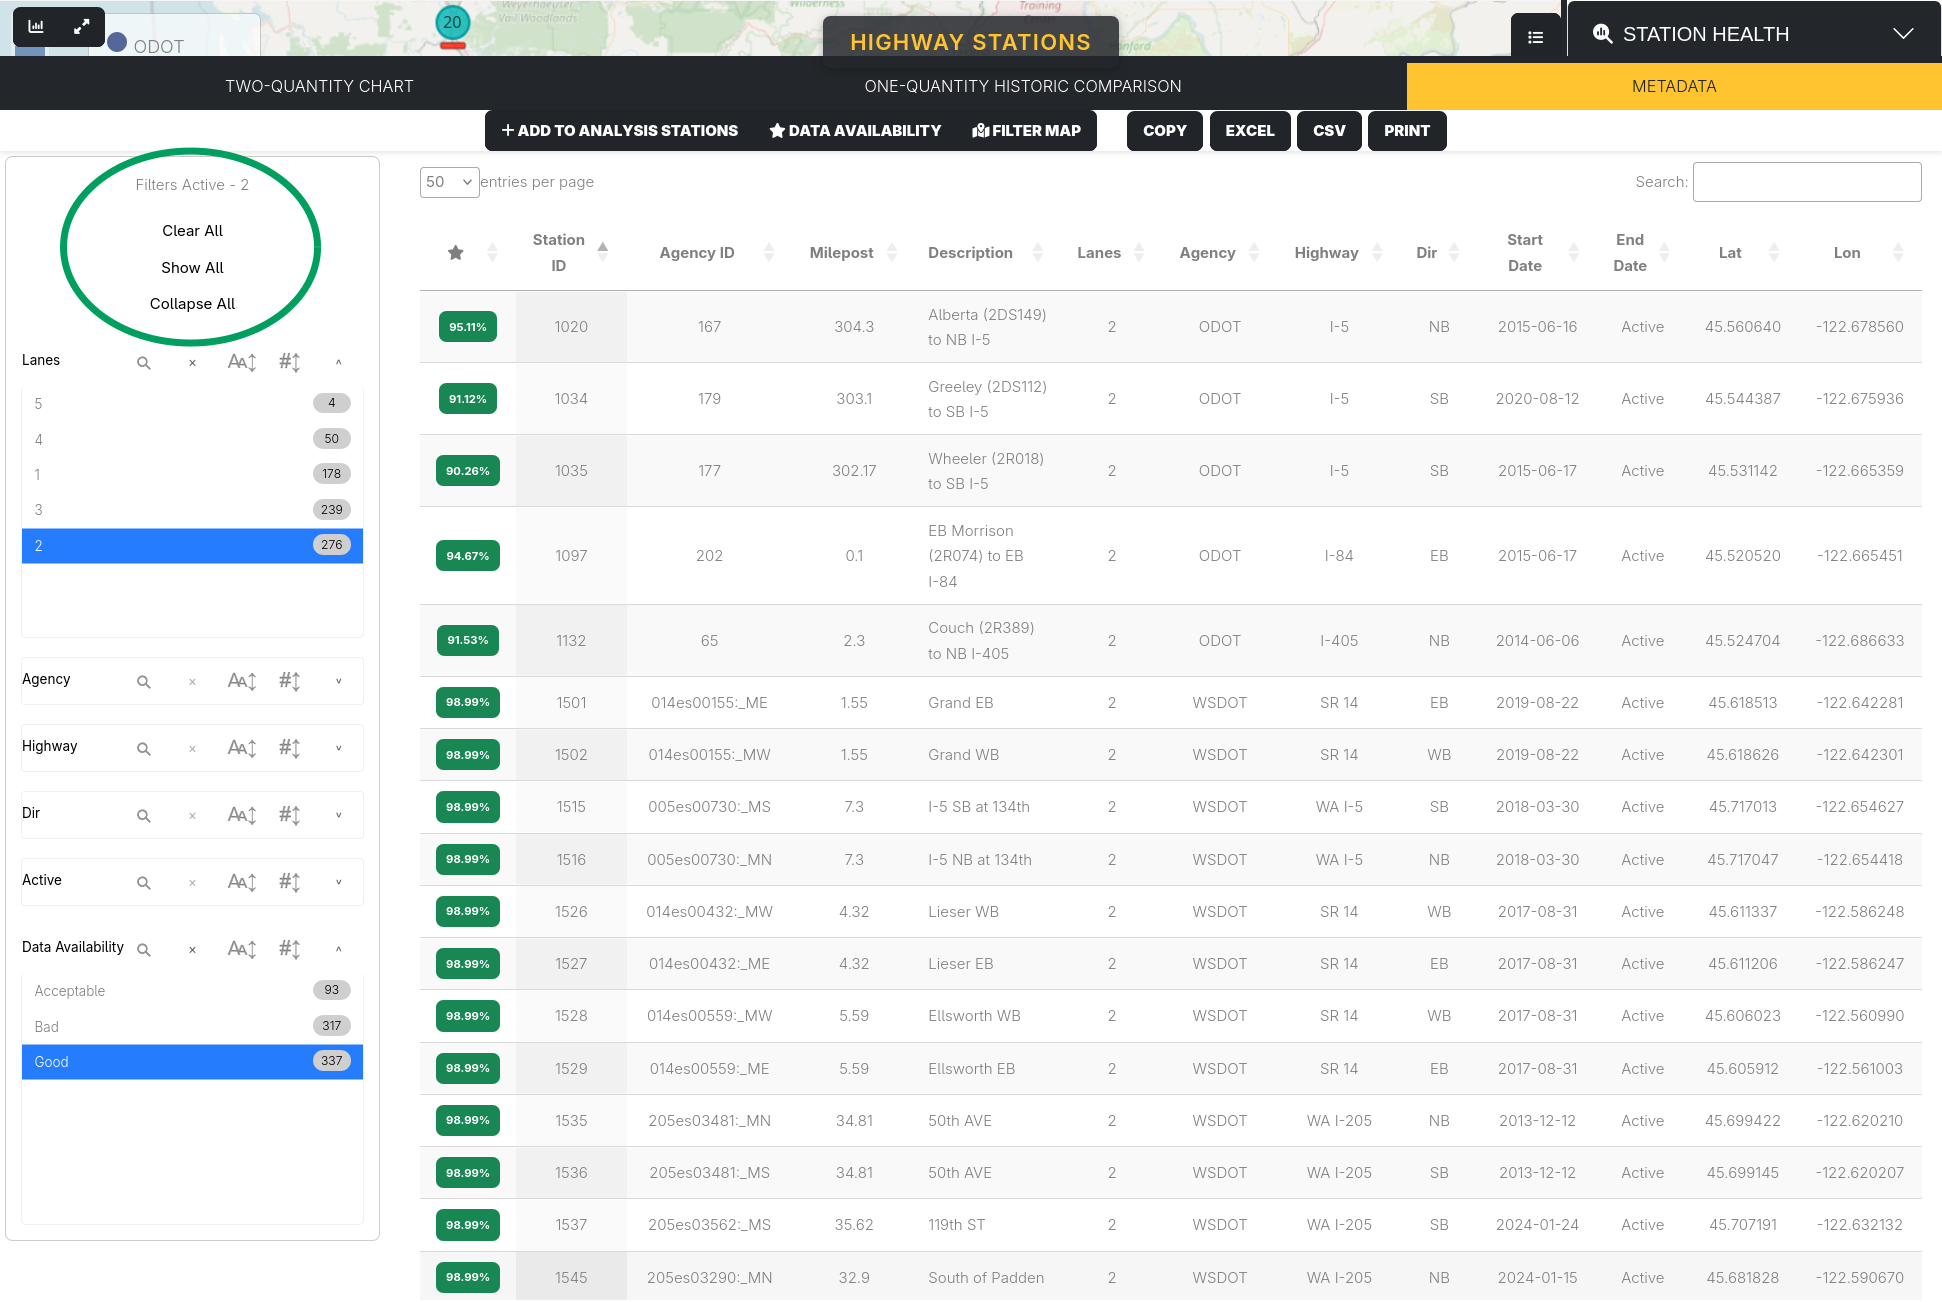Image resolution: width=1942 pixels, height=1302 pixels.
Task: Sort Agency filter alphabetically
Action: click(242, 681)
